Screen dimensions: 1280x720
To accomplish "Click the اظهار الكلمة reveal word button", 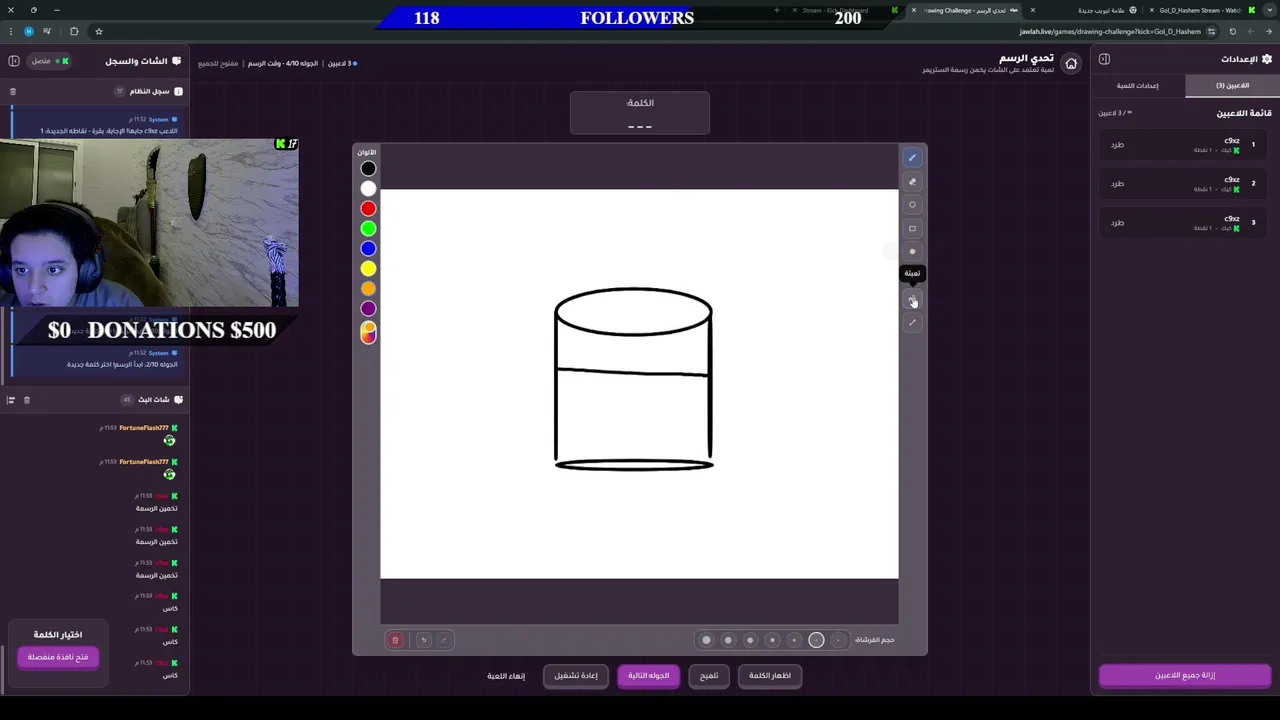I will point(770,676).
